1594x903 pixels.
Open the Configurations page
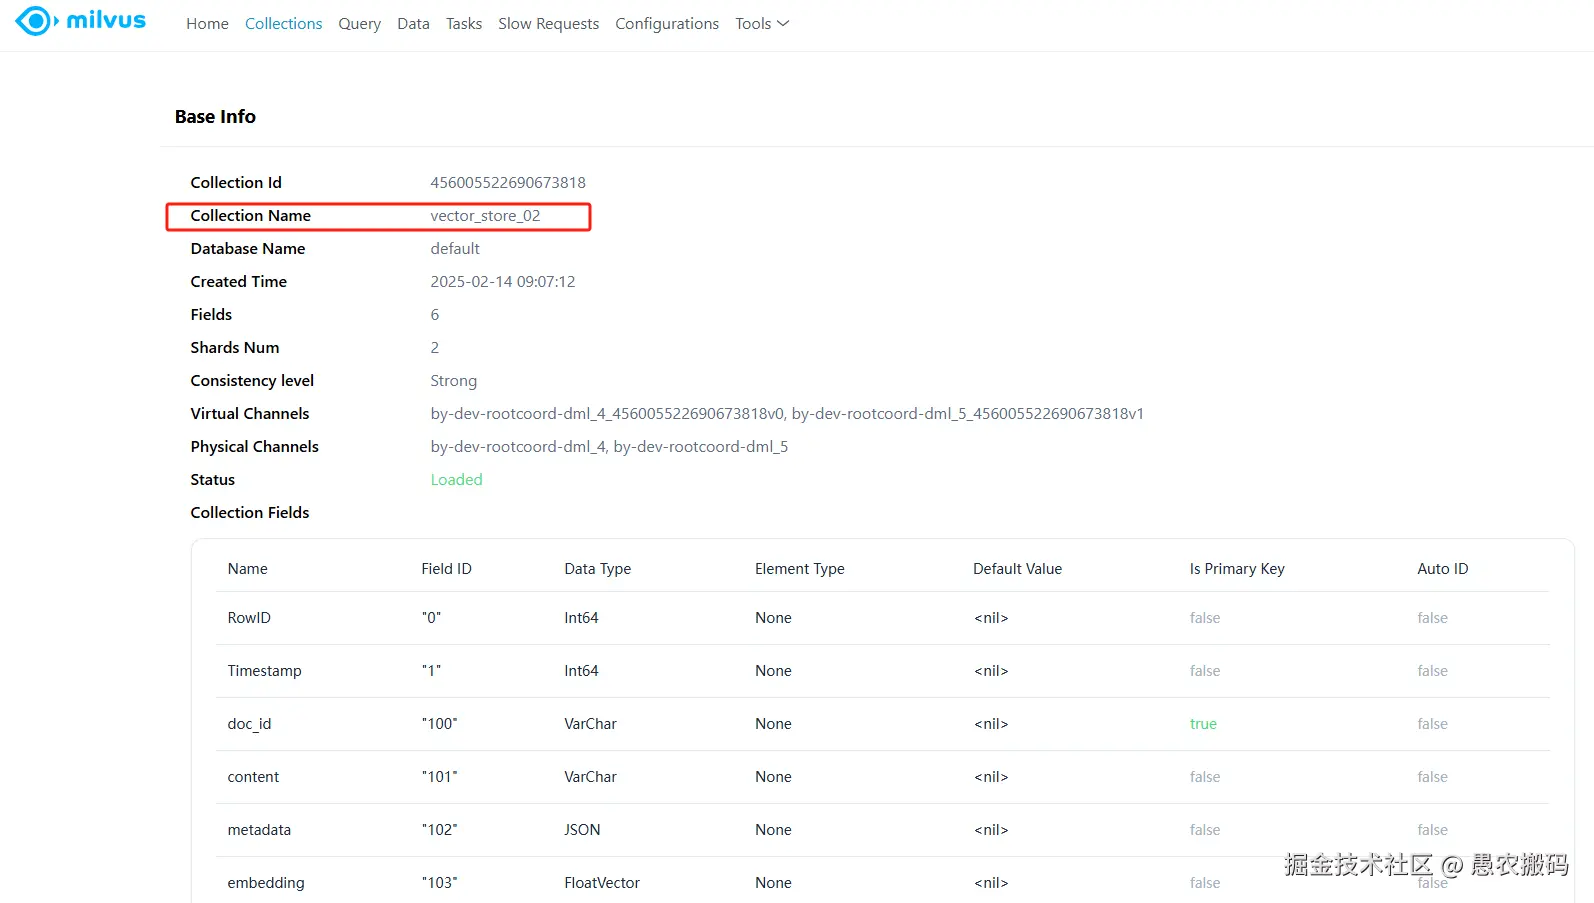[x=667, y=23]
